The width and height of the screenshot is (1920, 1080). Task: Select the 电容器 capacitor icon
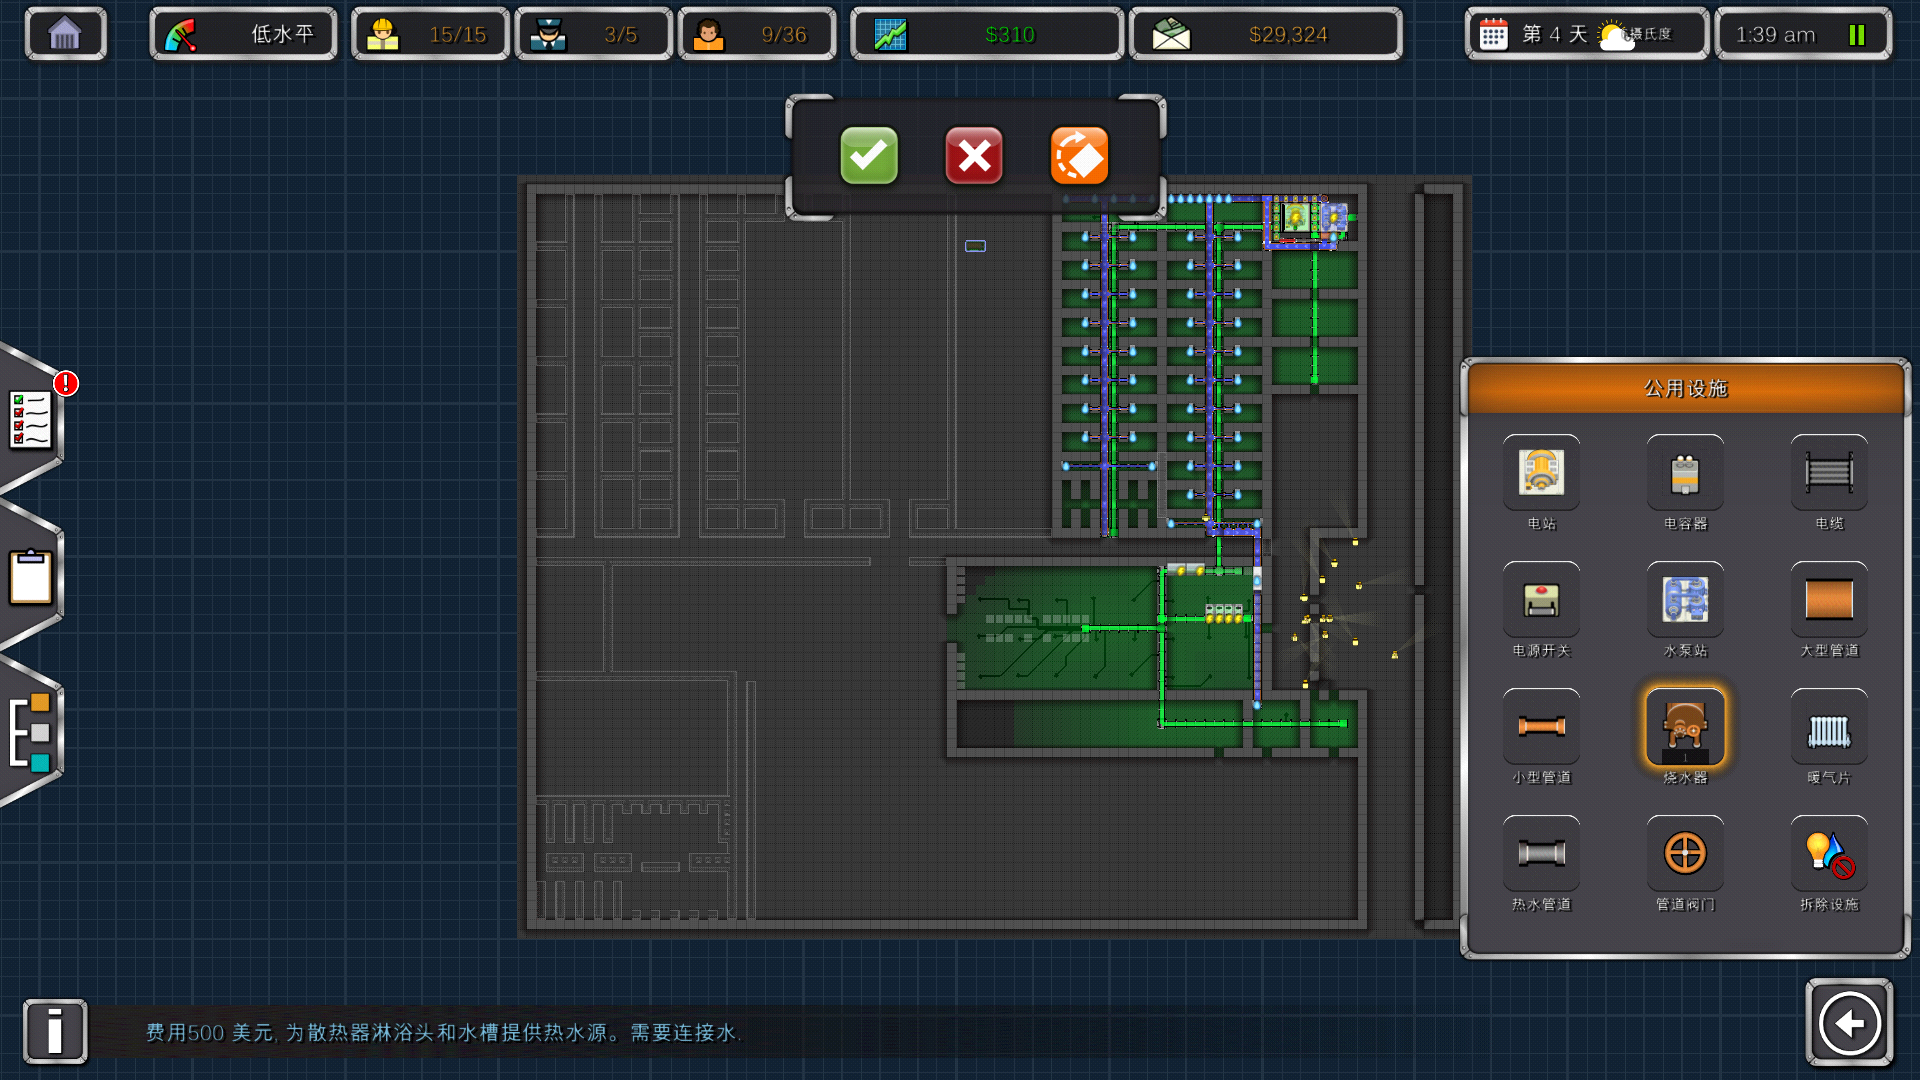coord(1685,472)
